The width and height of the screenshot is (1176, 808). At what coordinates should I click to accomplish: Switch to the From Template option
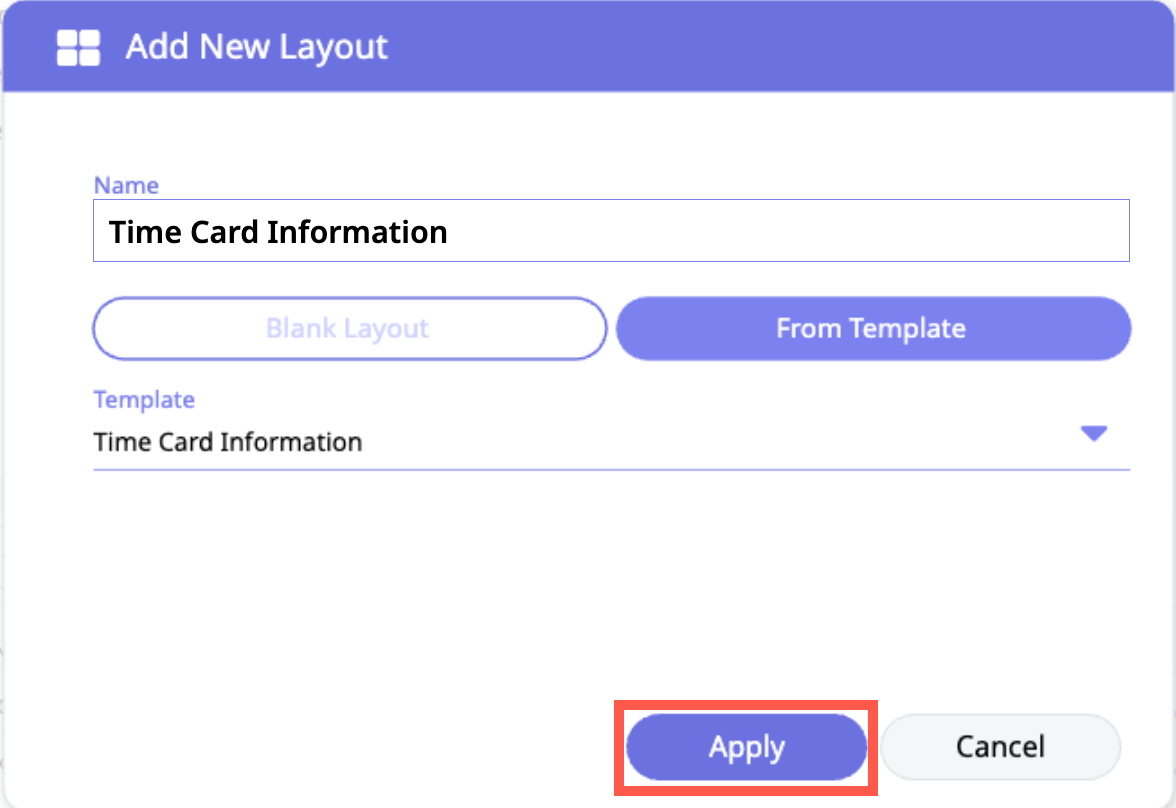pyautogui.click(x=872, y=328)
